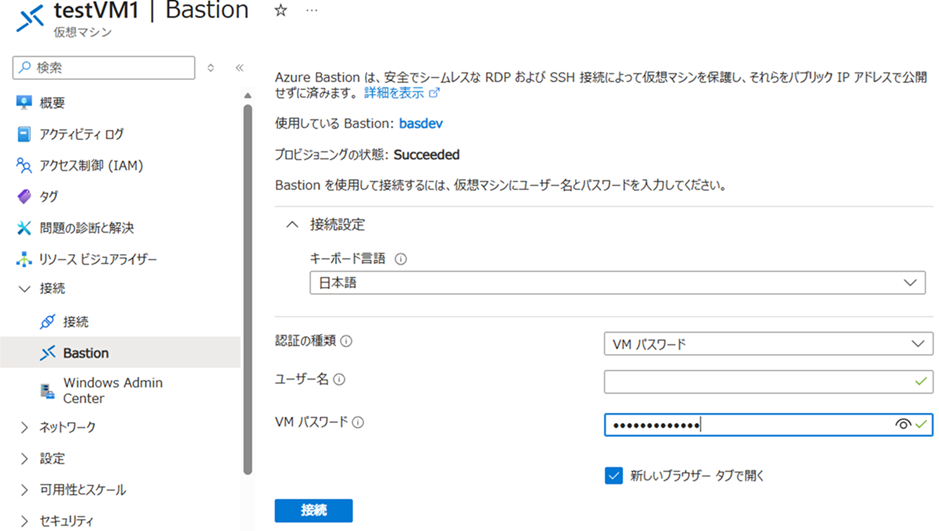The width and height of the screenshot is (939, 531).
Task: Reveal password using the eye icon
Action: 902,424
